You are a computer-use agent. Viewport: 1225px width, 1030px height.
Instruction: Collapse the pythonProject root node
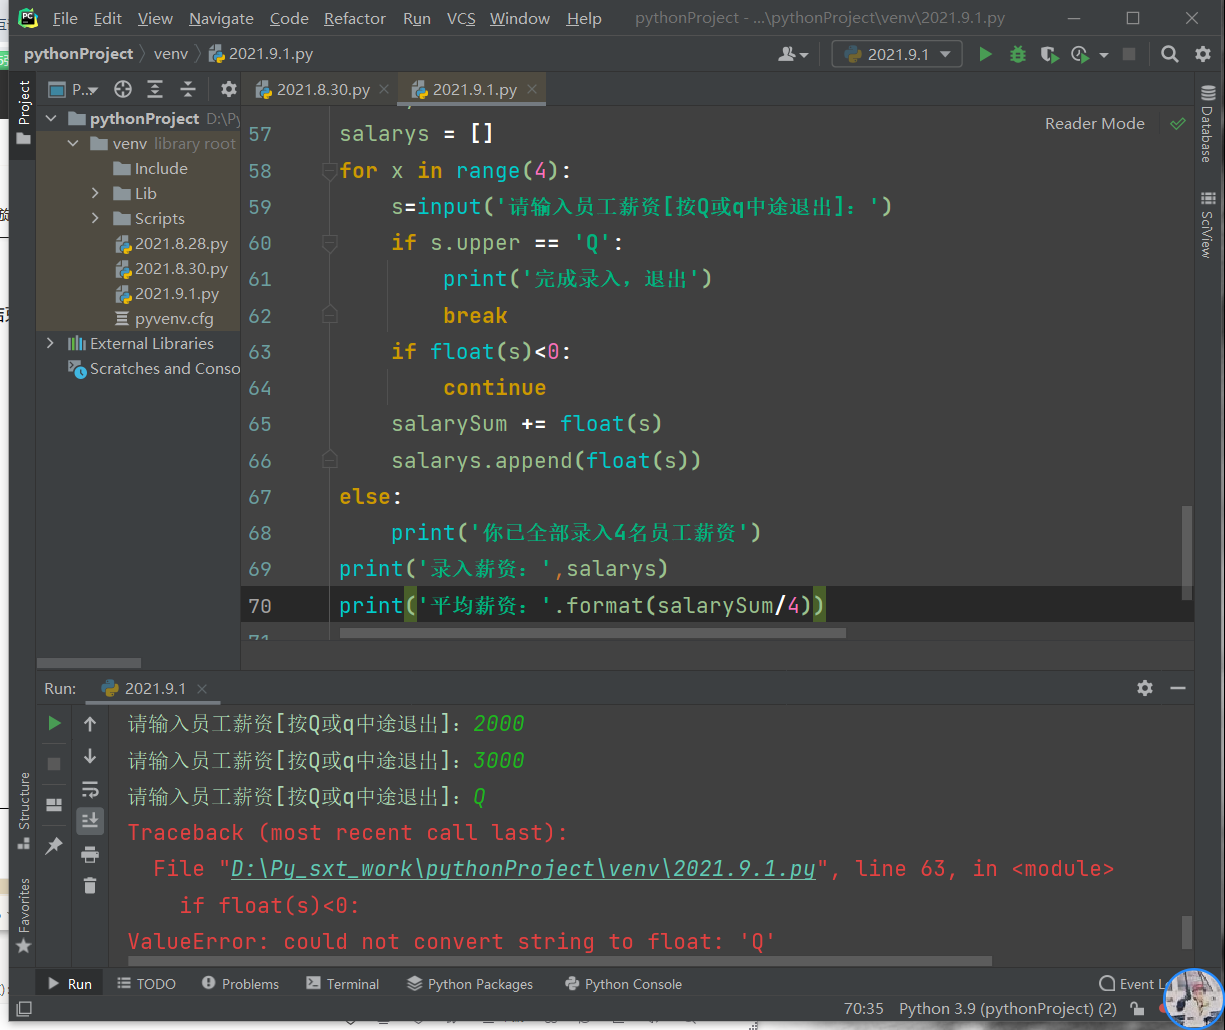(52, 119)
